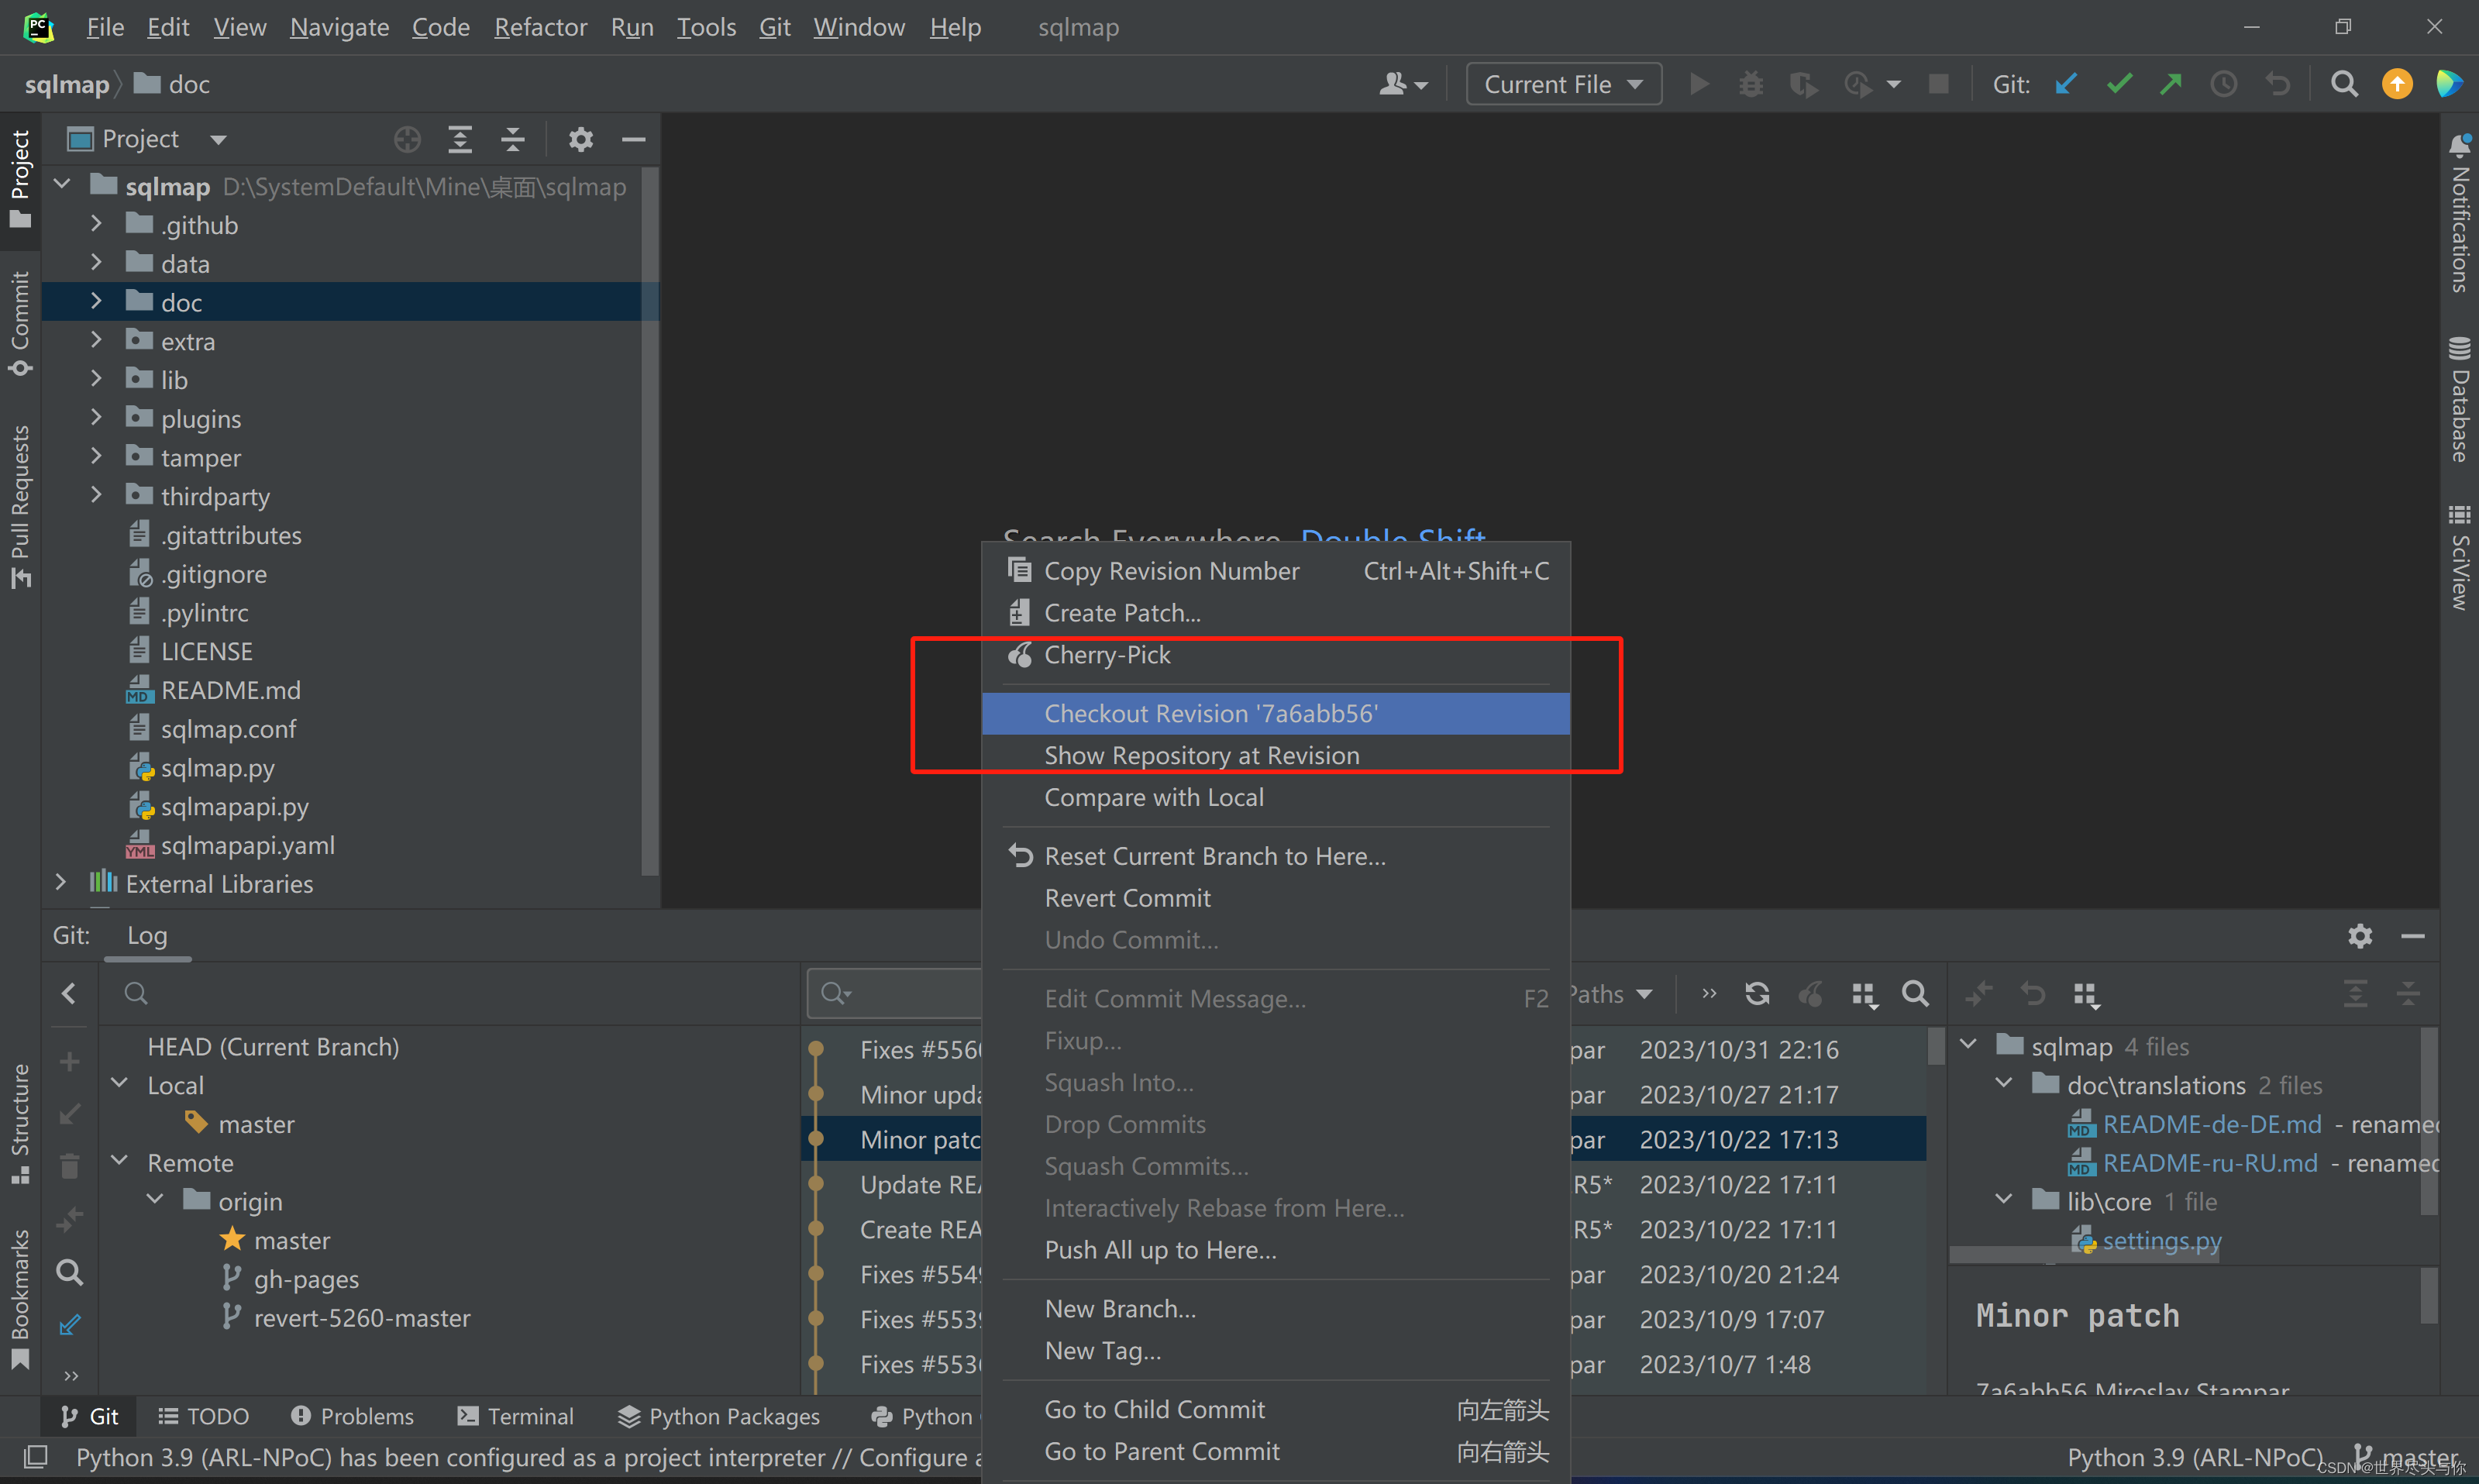Open Search Everywhere magnifier in top toolbar
This screenshot has height=1484, width=2479.
tap(2344, 84)
